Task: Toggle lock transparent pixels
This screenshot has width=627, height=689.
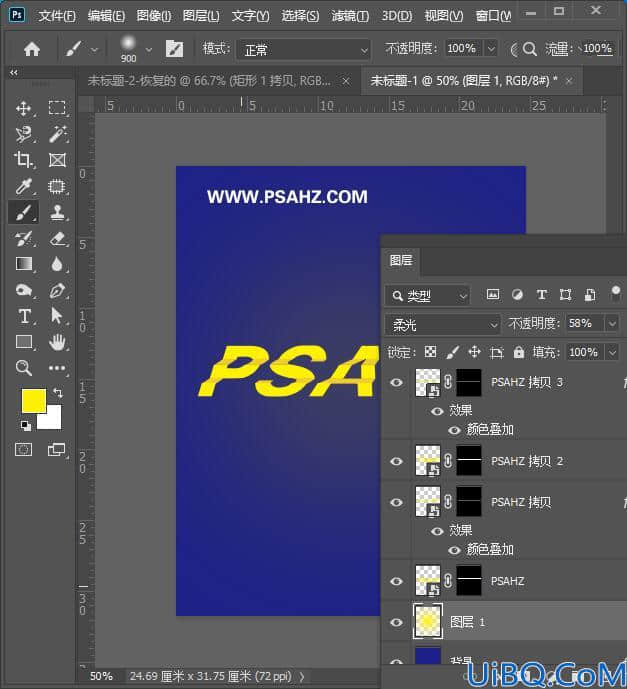Action: pos(431,352)
